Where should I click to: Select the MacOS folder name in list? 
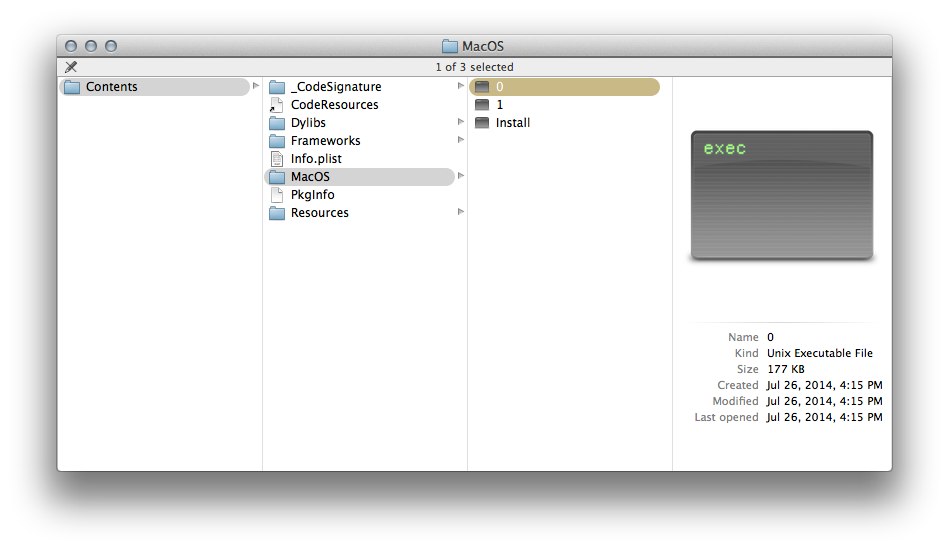coord(310,177)
